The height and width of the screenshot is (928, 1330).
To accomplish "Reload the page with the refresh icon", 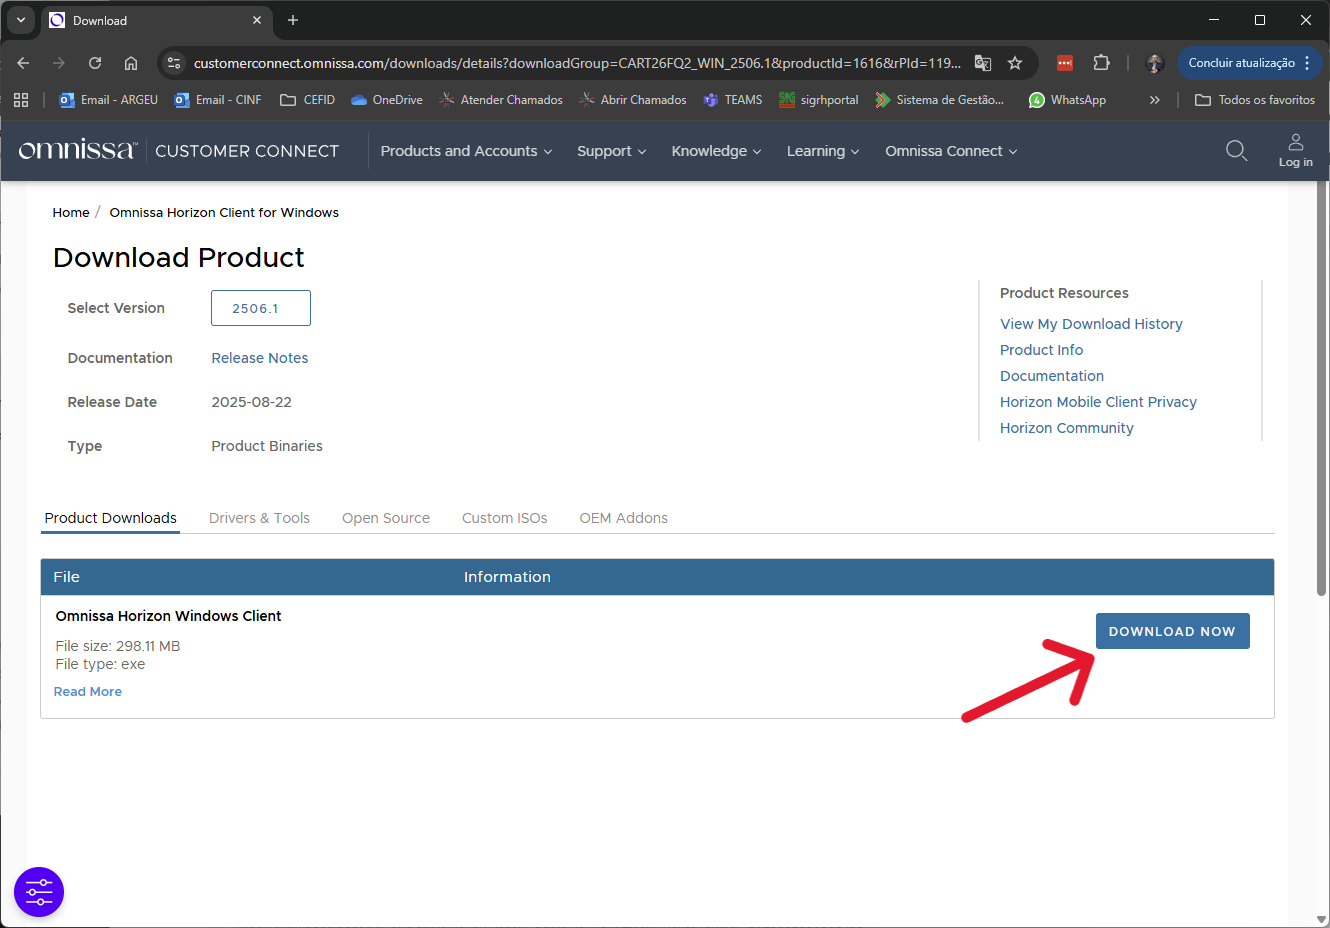I will point(95,63).
